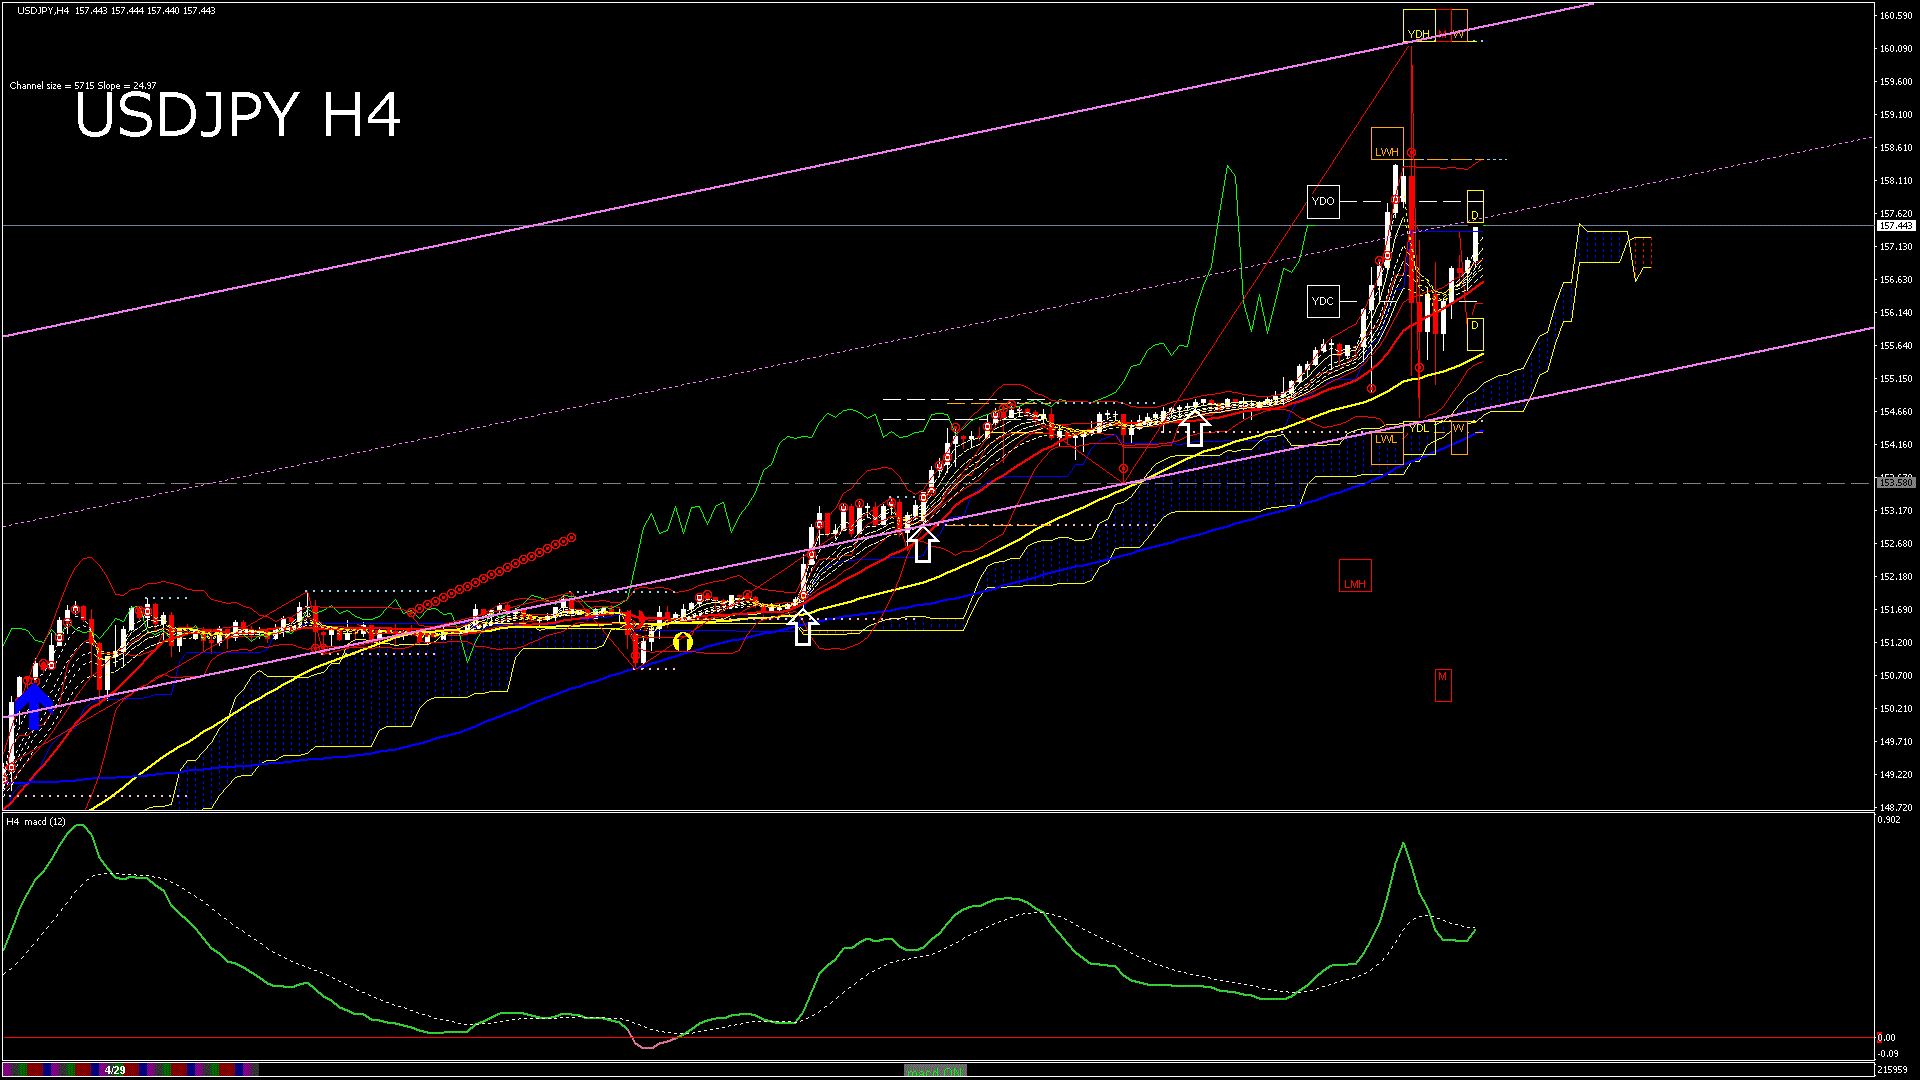Click the 215959 value at bottom right
The height and width of the screenshot is (1080, 1920).
[x=1894, y=1070]
